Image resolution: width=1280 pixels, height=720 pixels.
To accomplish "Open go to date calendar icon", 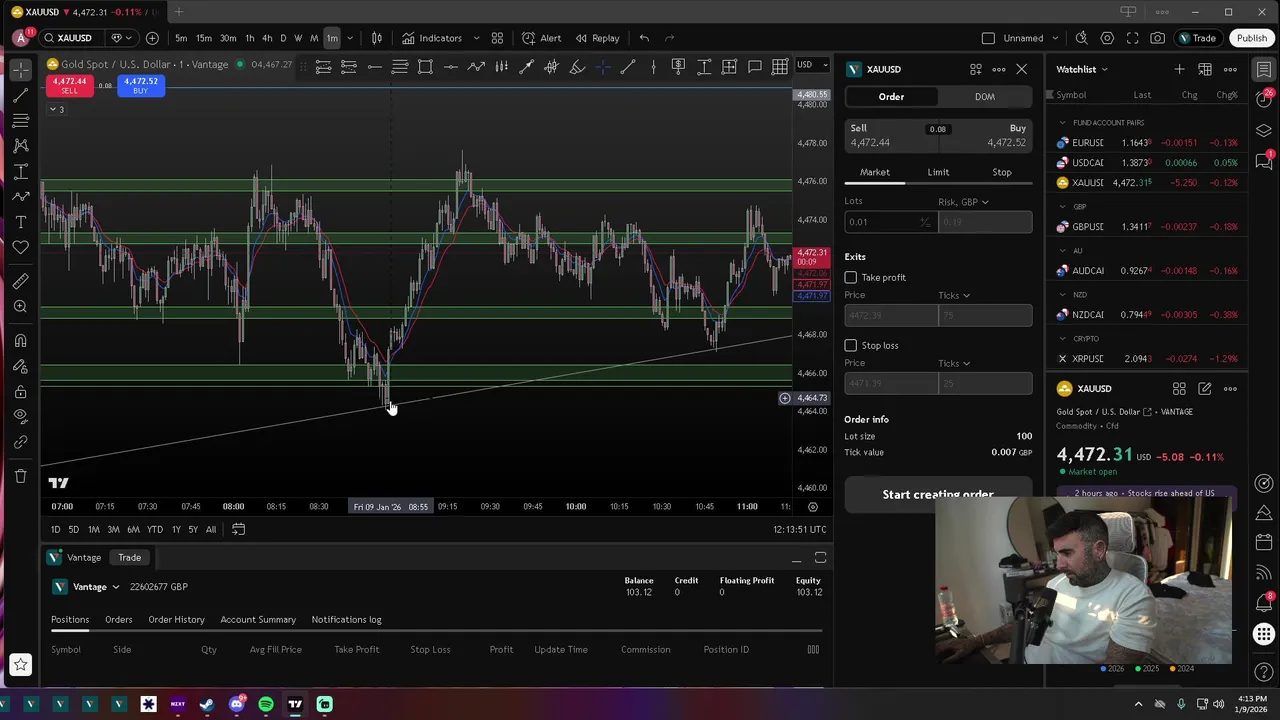I will click(x=238, y=529).
